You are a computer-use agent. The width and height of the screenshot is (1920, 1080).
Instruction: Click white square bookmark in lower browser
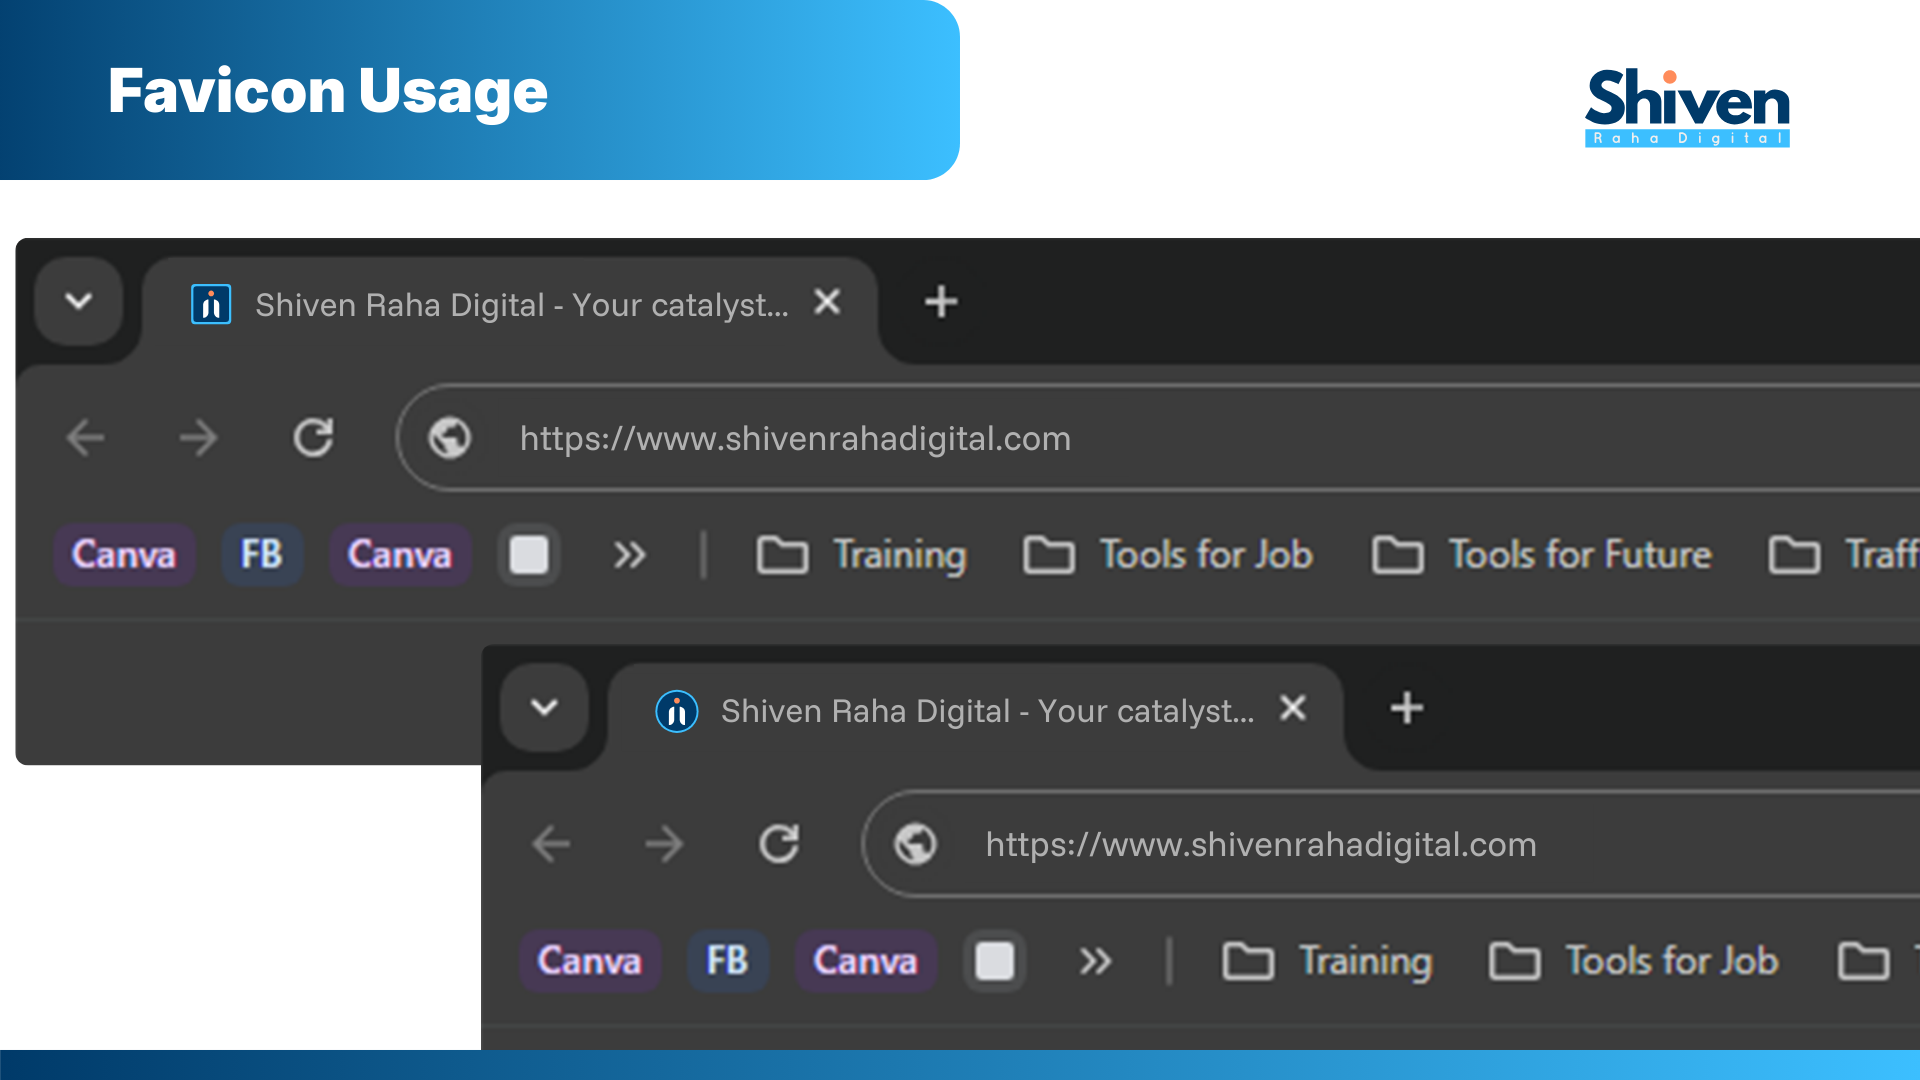[995, 961]
